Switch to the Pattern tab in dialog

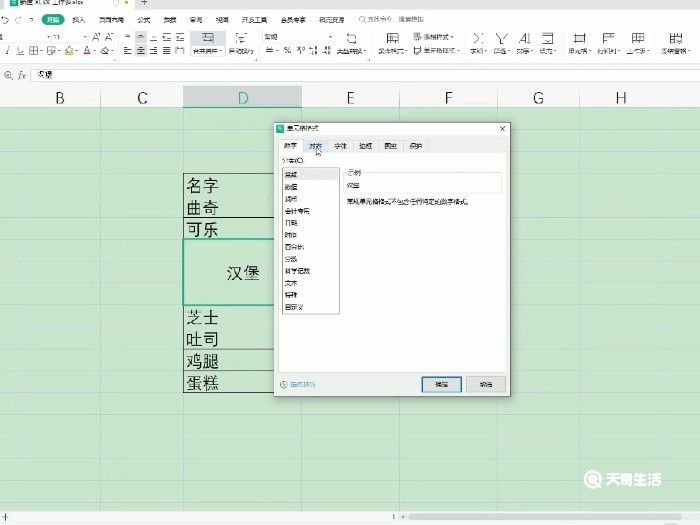pyautogui.click(x=391, y=146)
